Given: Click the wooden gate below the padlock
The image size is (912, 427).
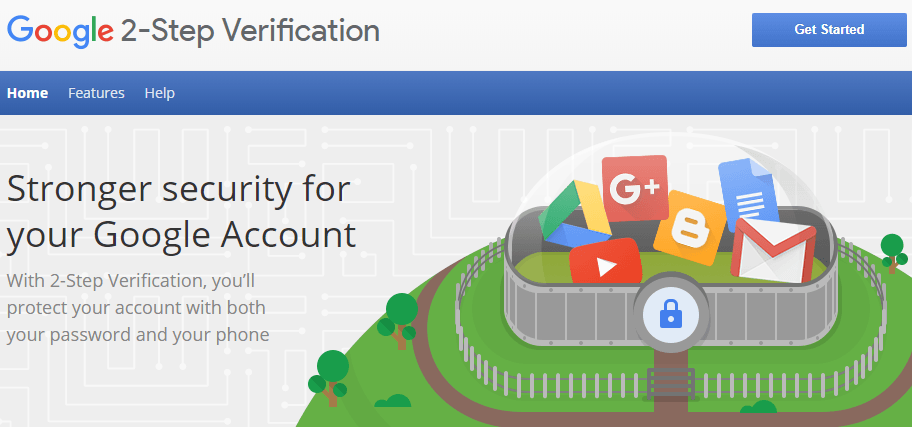Looking at the screenshot, I should (x=671, y=381).
